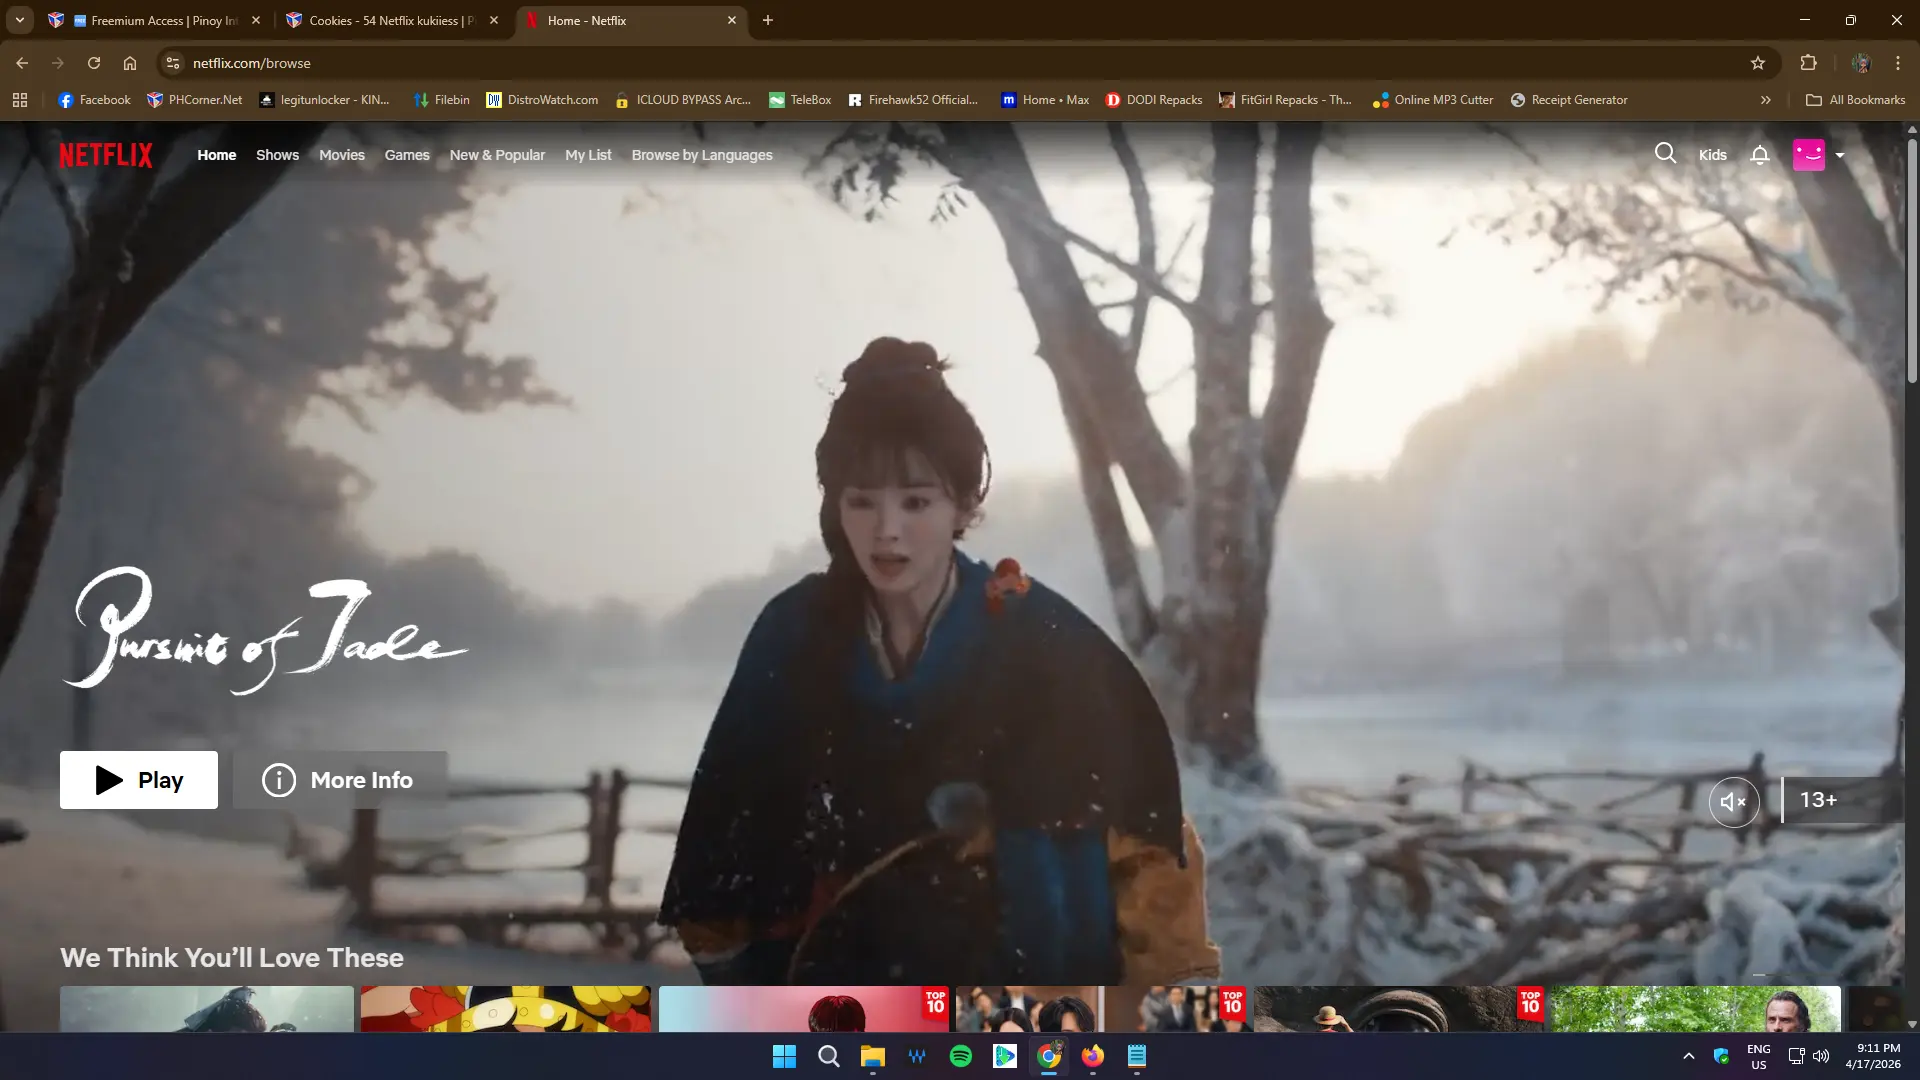Open My List
This screenshot has height=1080, width=1920.
pos(588,155)
